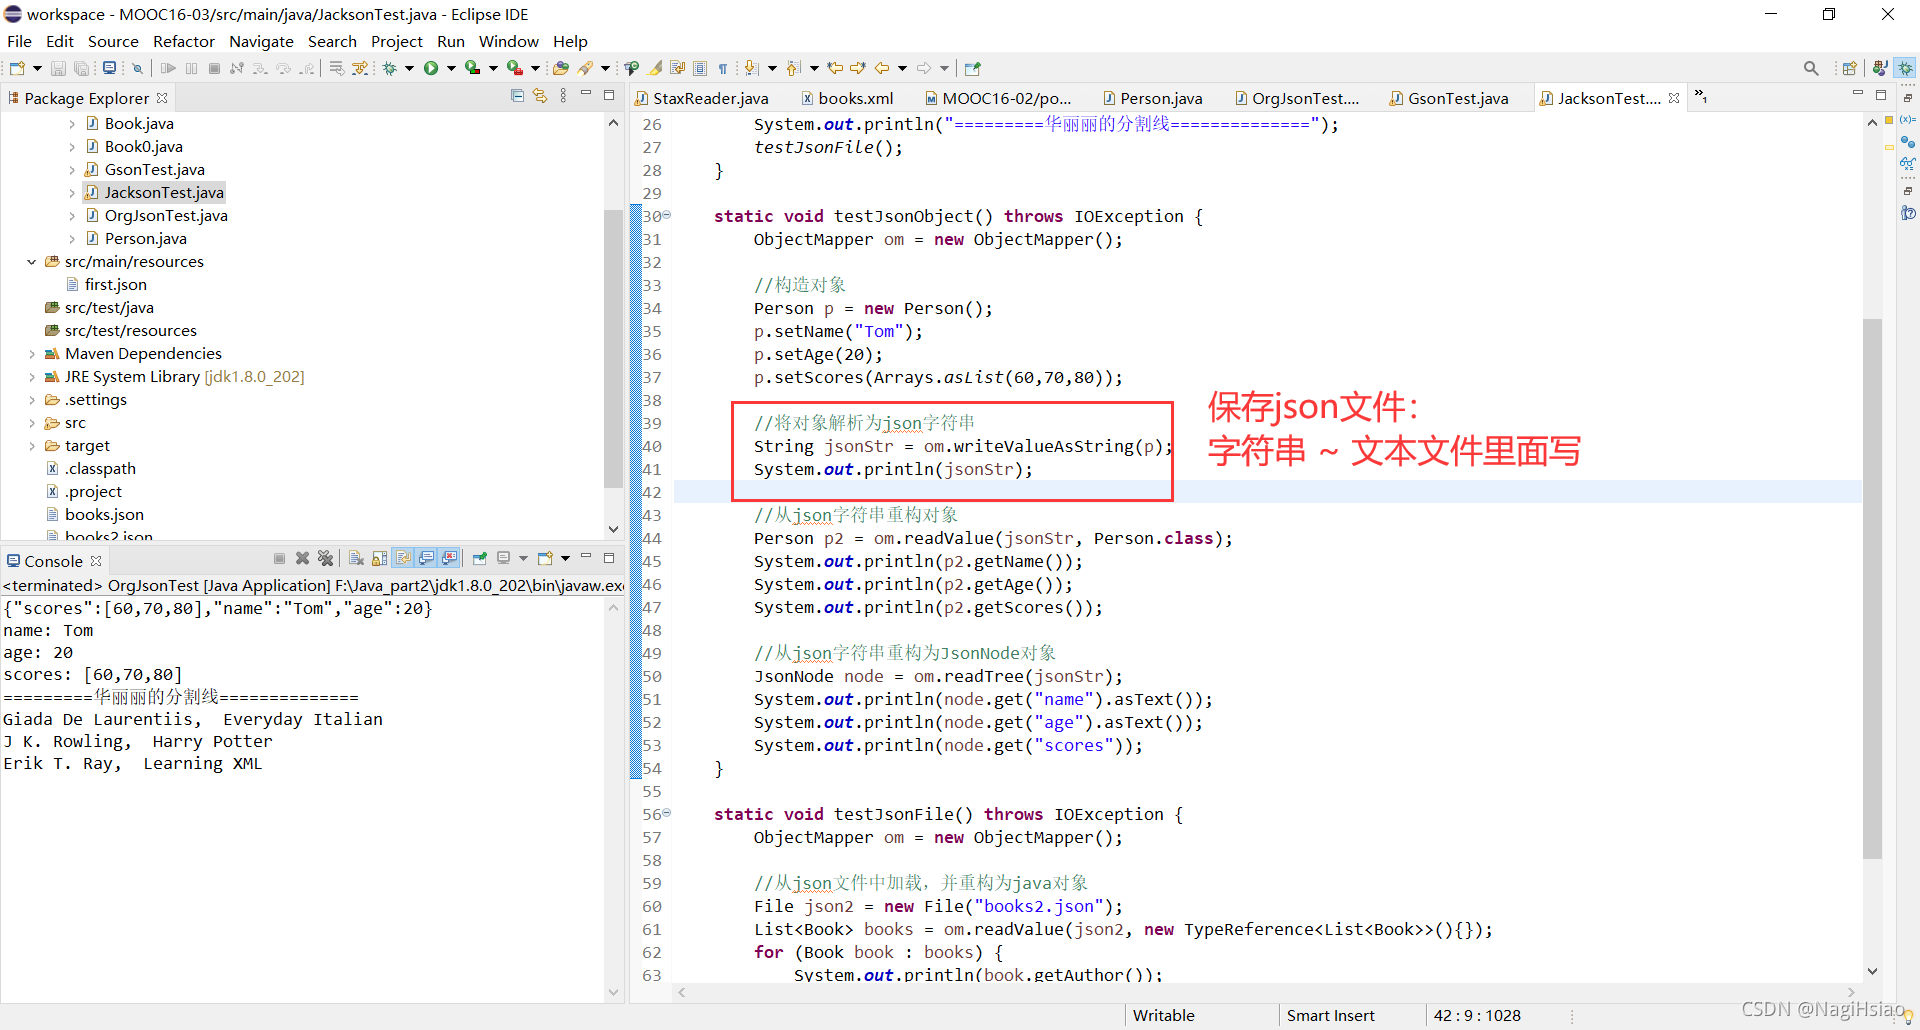Collapse testJsonObject method fold marker
The width and height of the screenshot is (1920, 1030).
click(x=667, y=215)
